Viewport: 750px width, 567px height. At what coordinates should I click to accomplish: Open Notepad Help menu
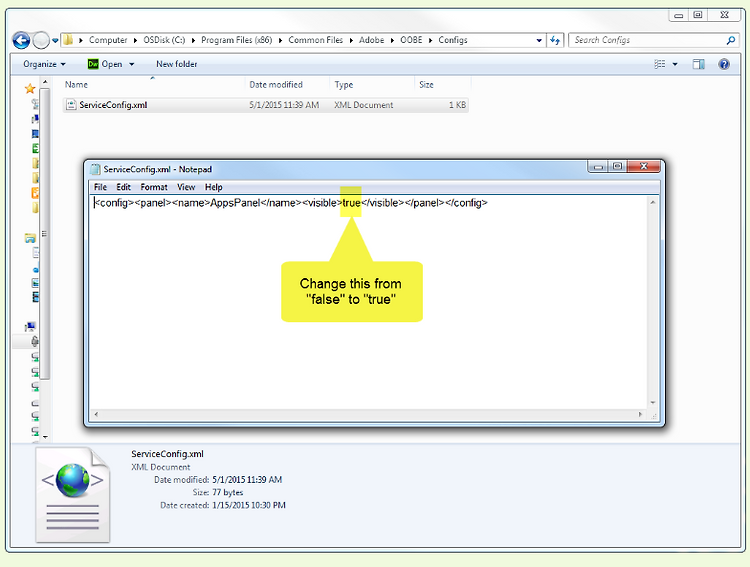tap(213, 187)
